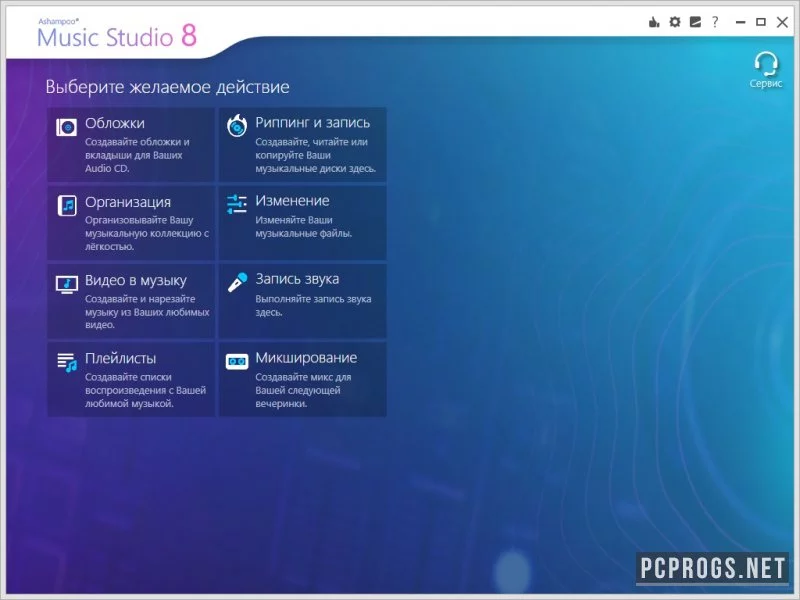
Task: Click the Риппинг и запись flaming disc icon
Action: click(237, 126)
